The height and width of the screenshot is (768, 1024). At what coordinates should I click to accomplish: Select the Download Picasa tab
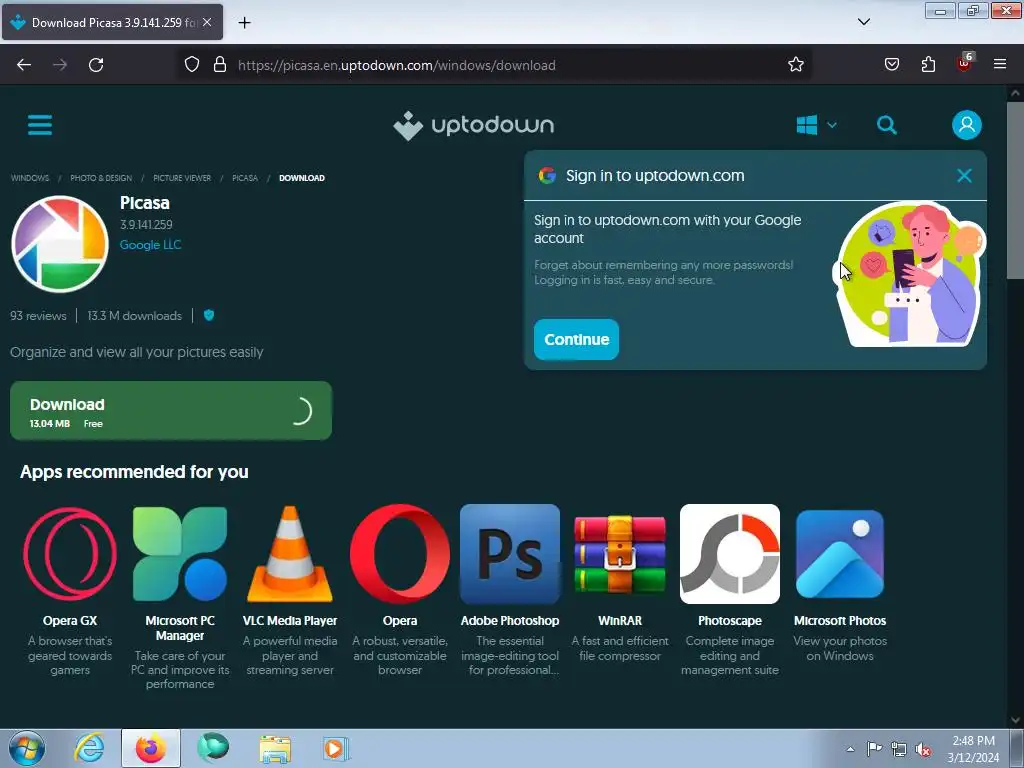coord(112,22)
